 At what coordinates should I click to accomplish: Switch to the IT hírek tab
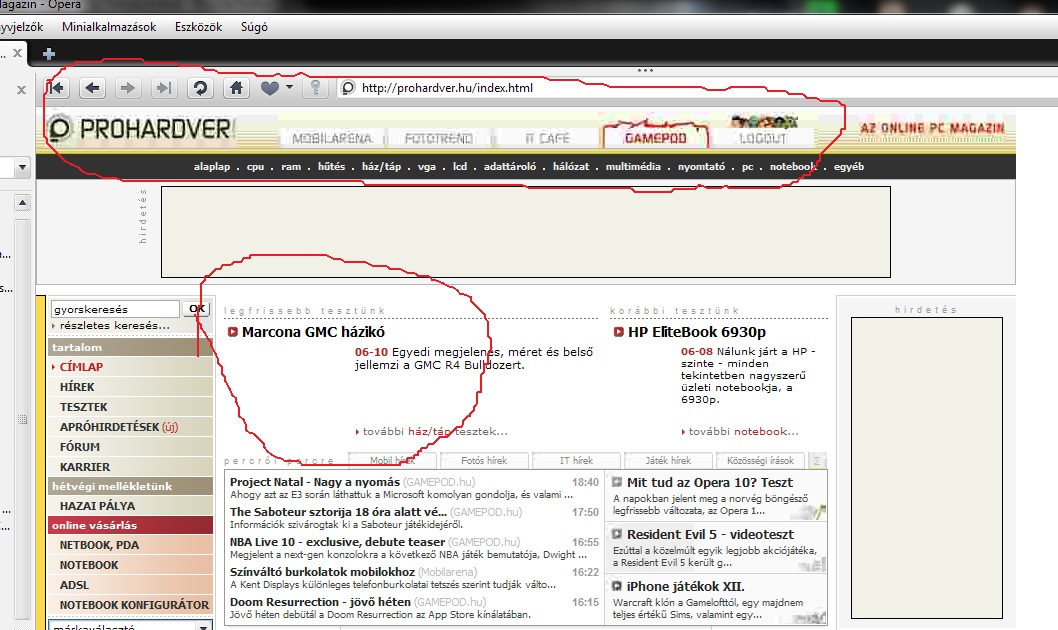(x=576, y=461)
